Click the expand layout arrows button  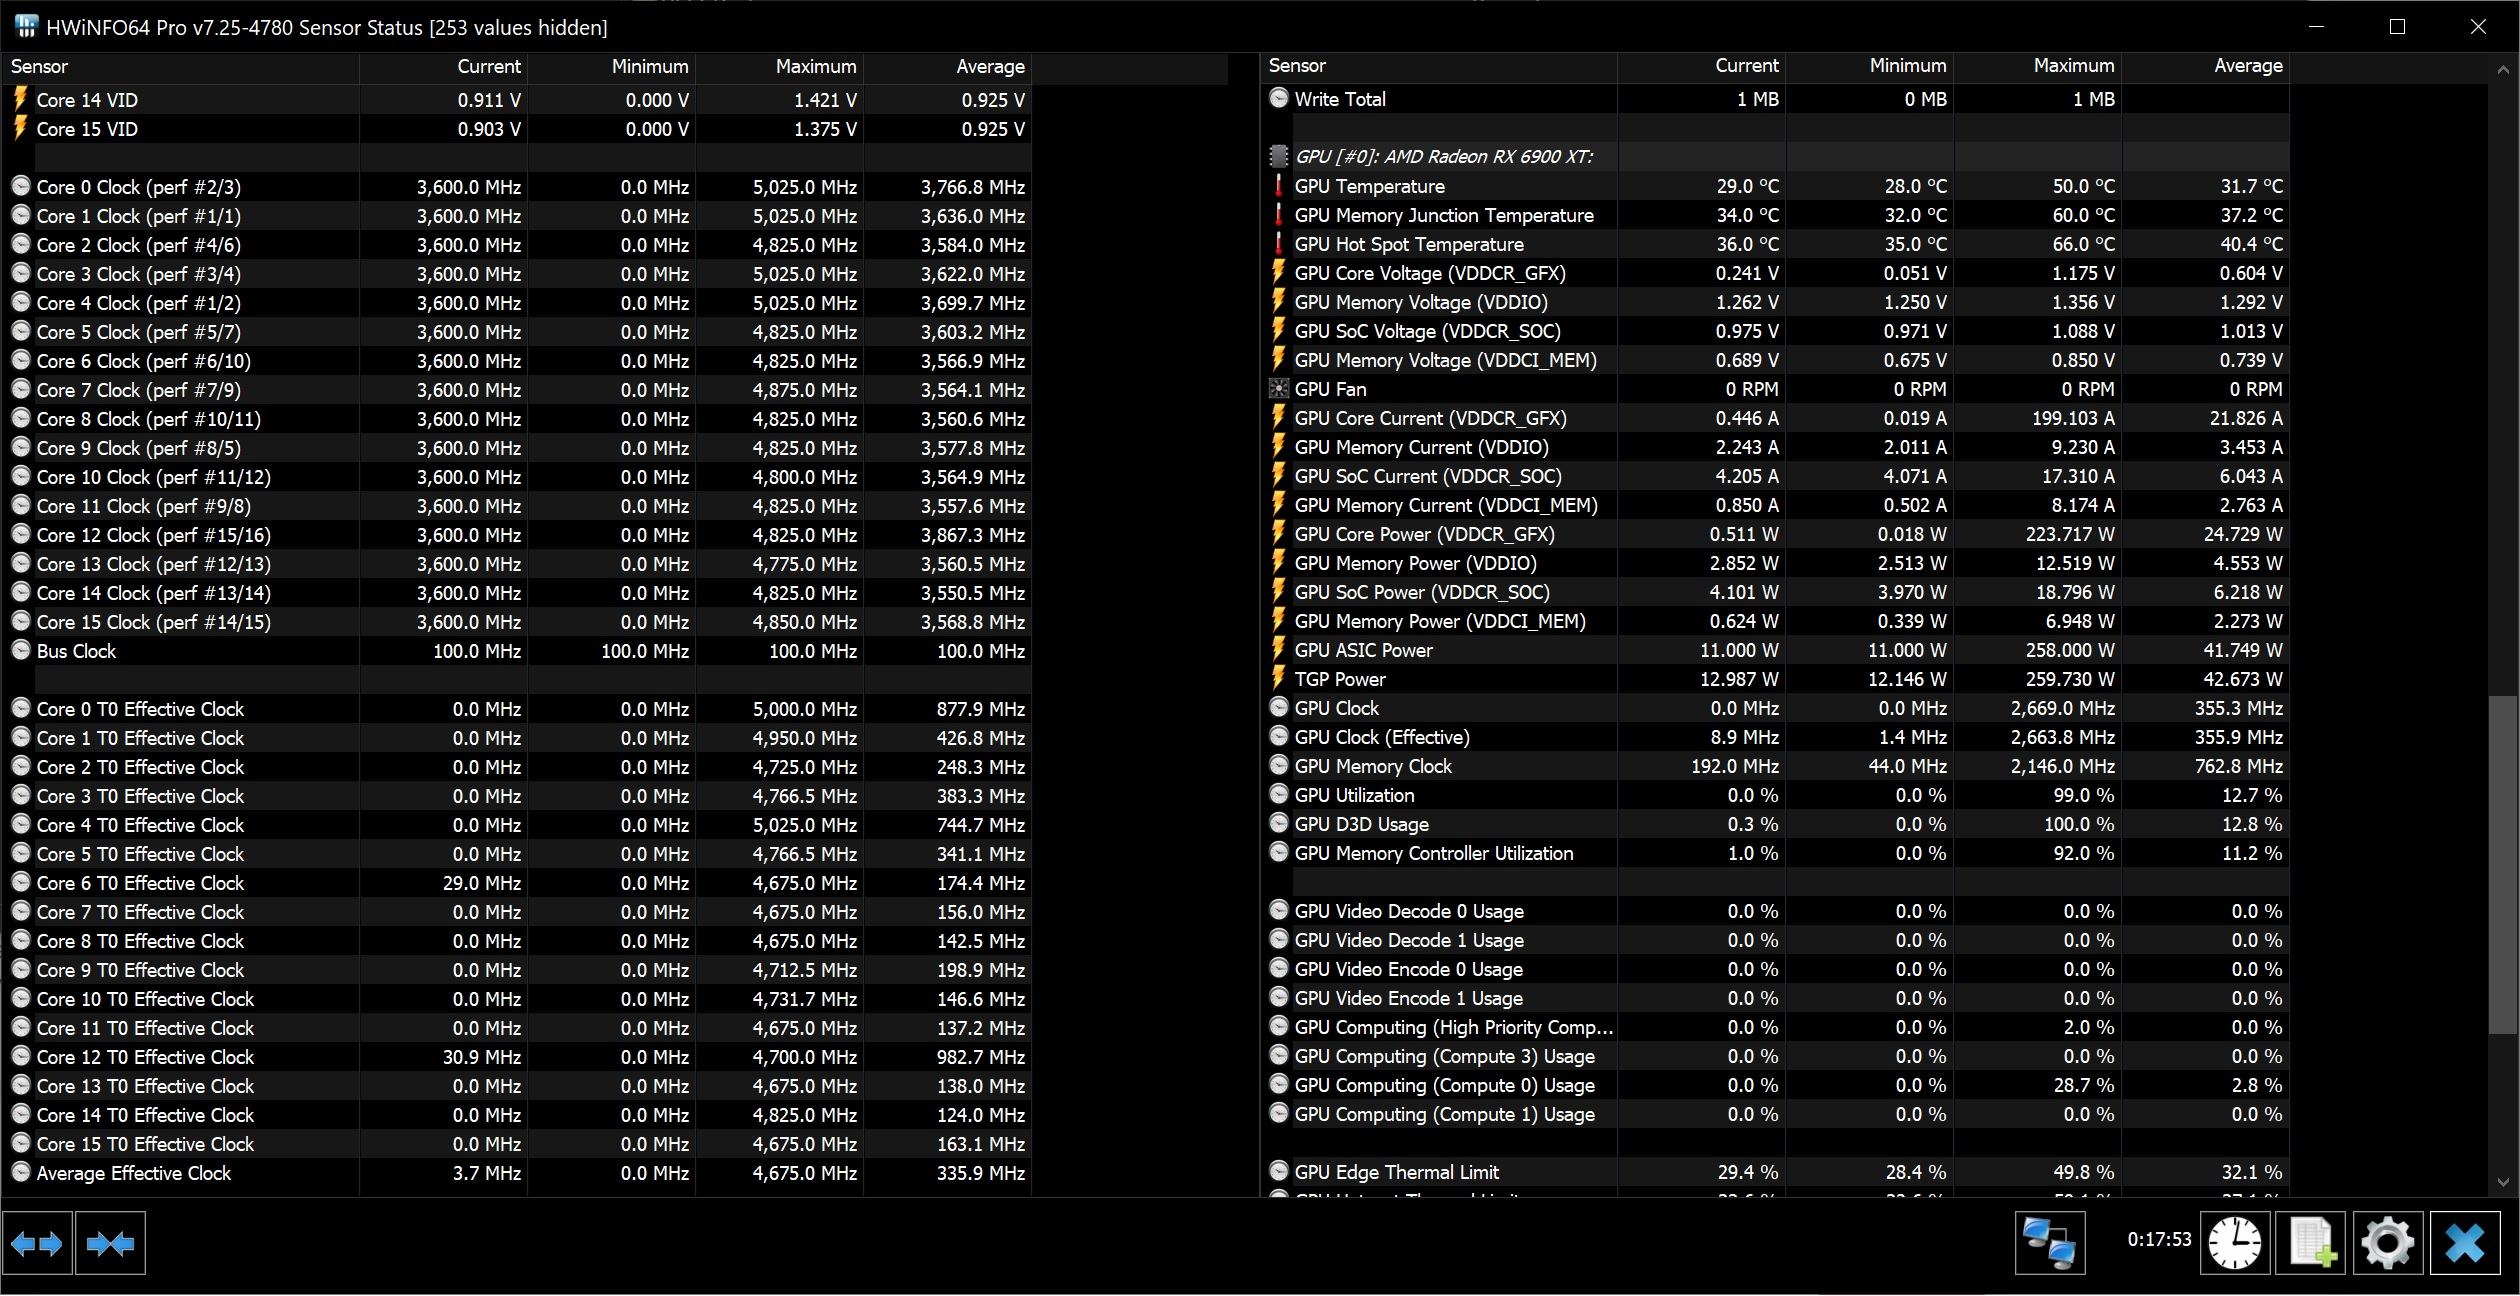37,1243
